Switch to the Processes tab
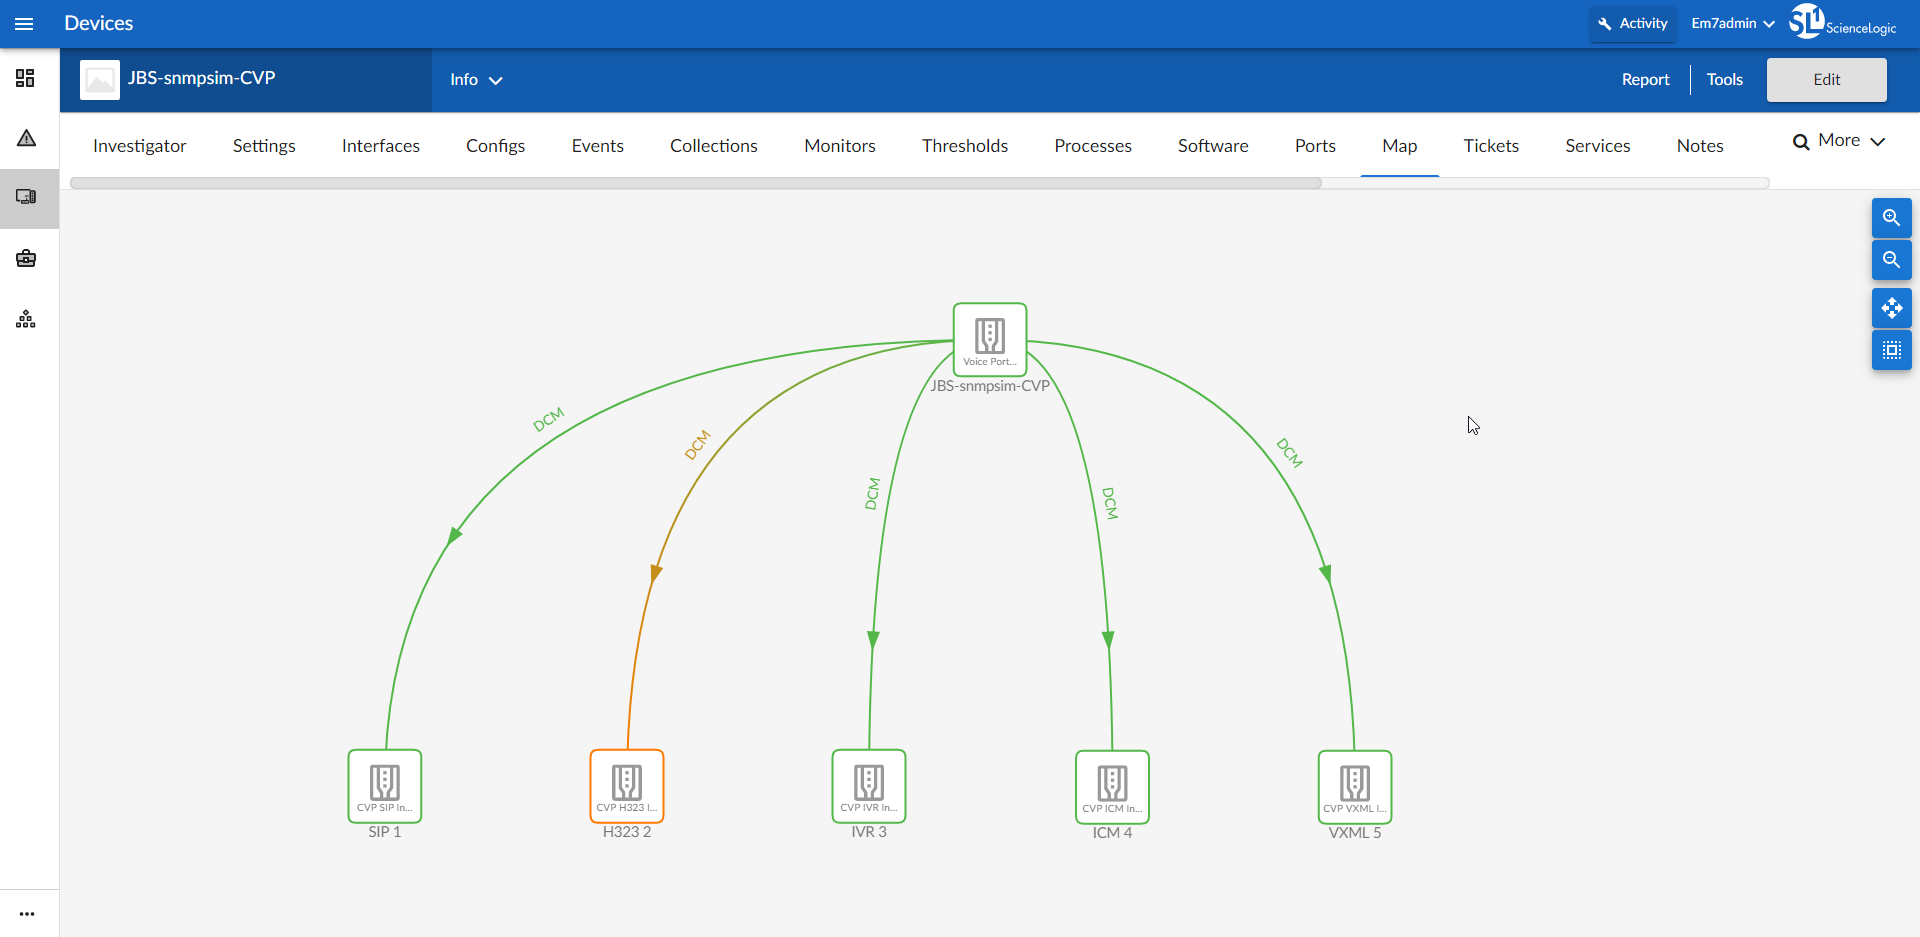 click(1093, 146)
